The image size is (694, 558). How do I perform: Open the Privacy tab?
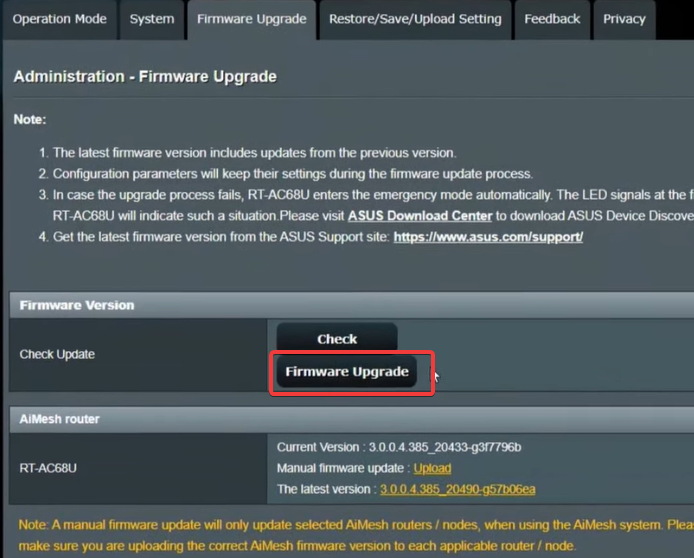point(624,19)
